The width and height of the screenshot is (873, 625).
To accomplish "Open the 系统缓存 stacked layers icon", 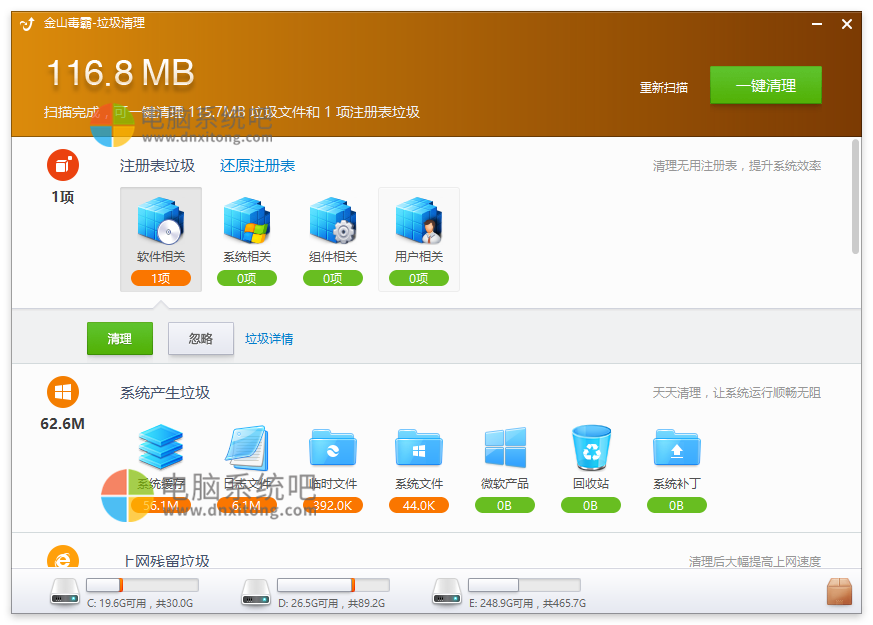I will coord(161,447).
